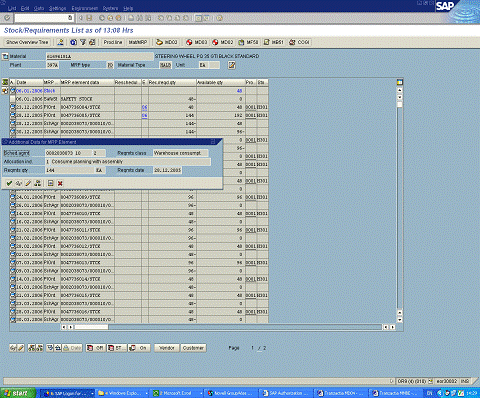Click the command field in the top toolbar
This screenshot has width=480, height=398.
point(43,18)
